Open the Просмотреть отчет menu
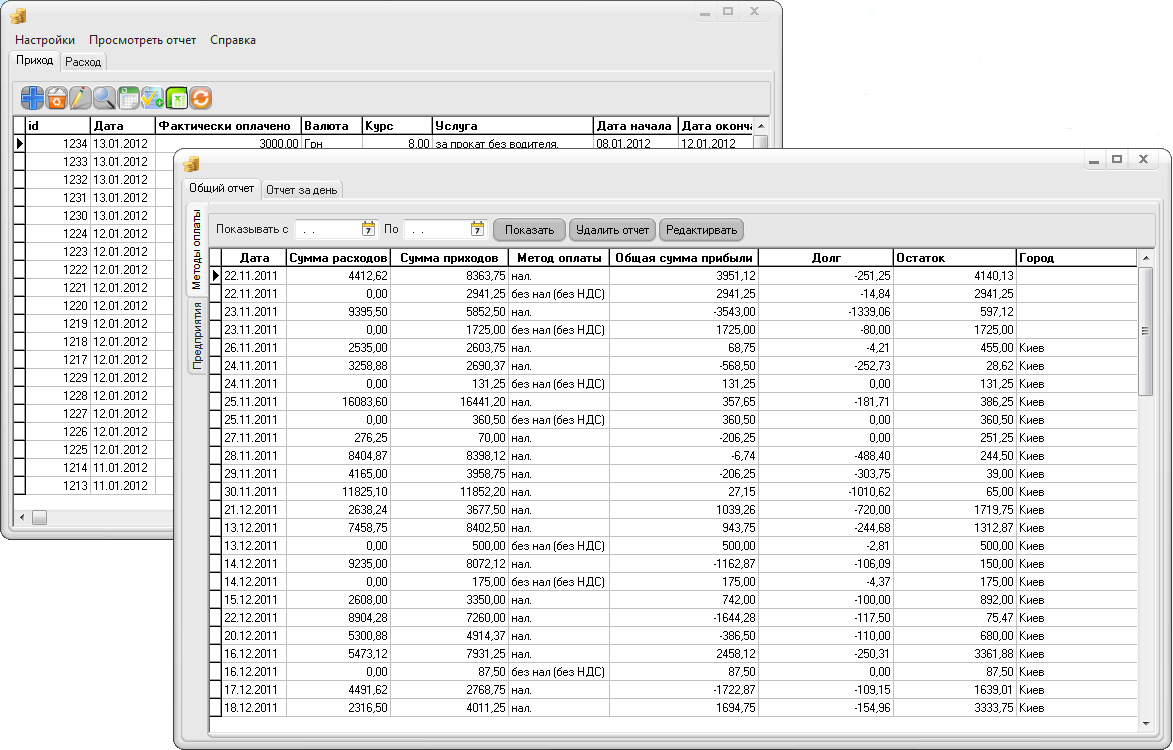This screenshot has width=1173, height=750. (143, 40)
